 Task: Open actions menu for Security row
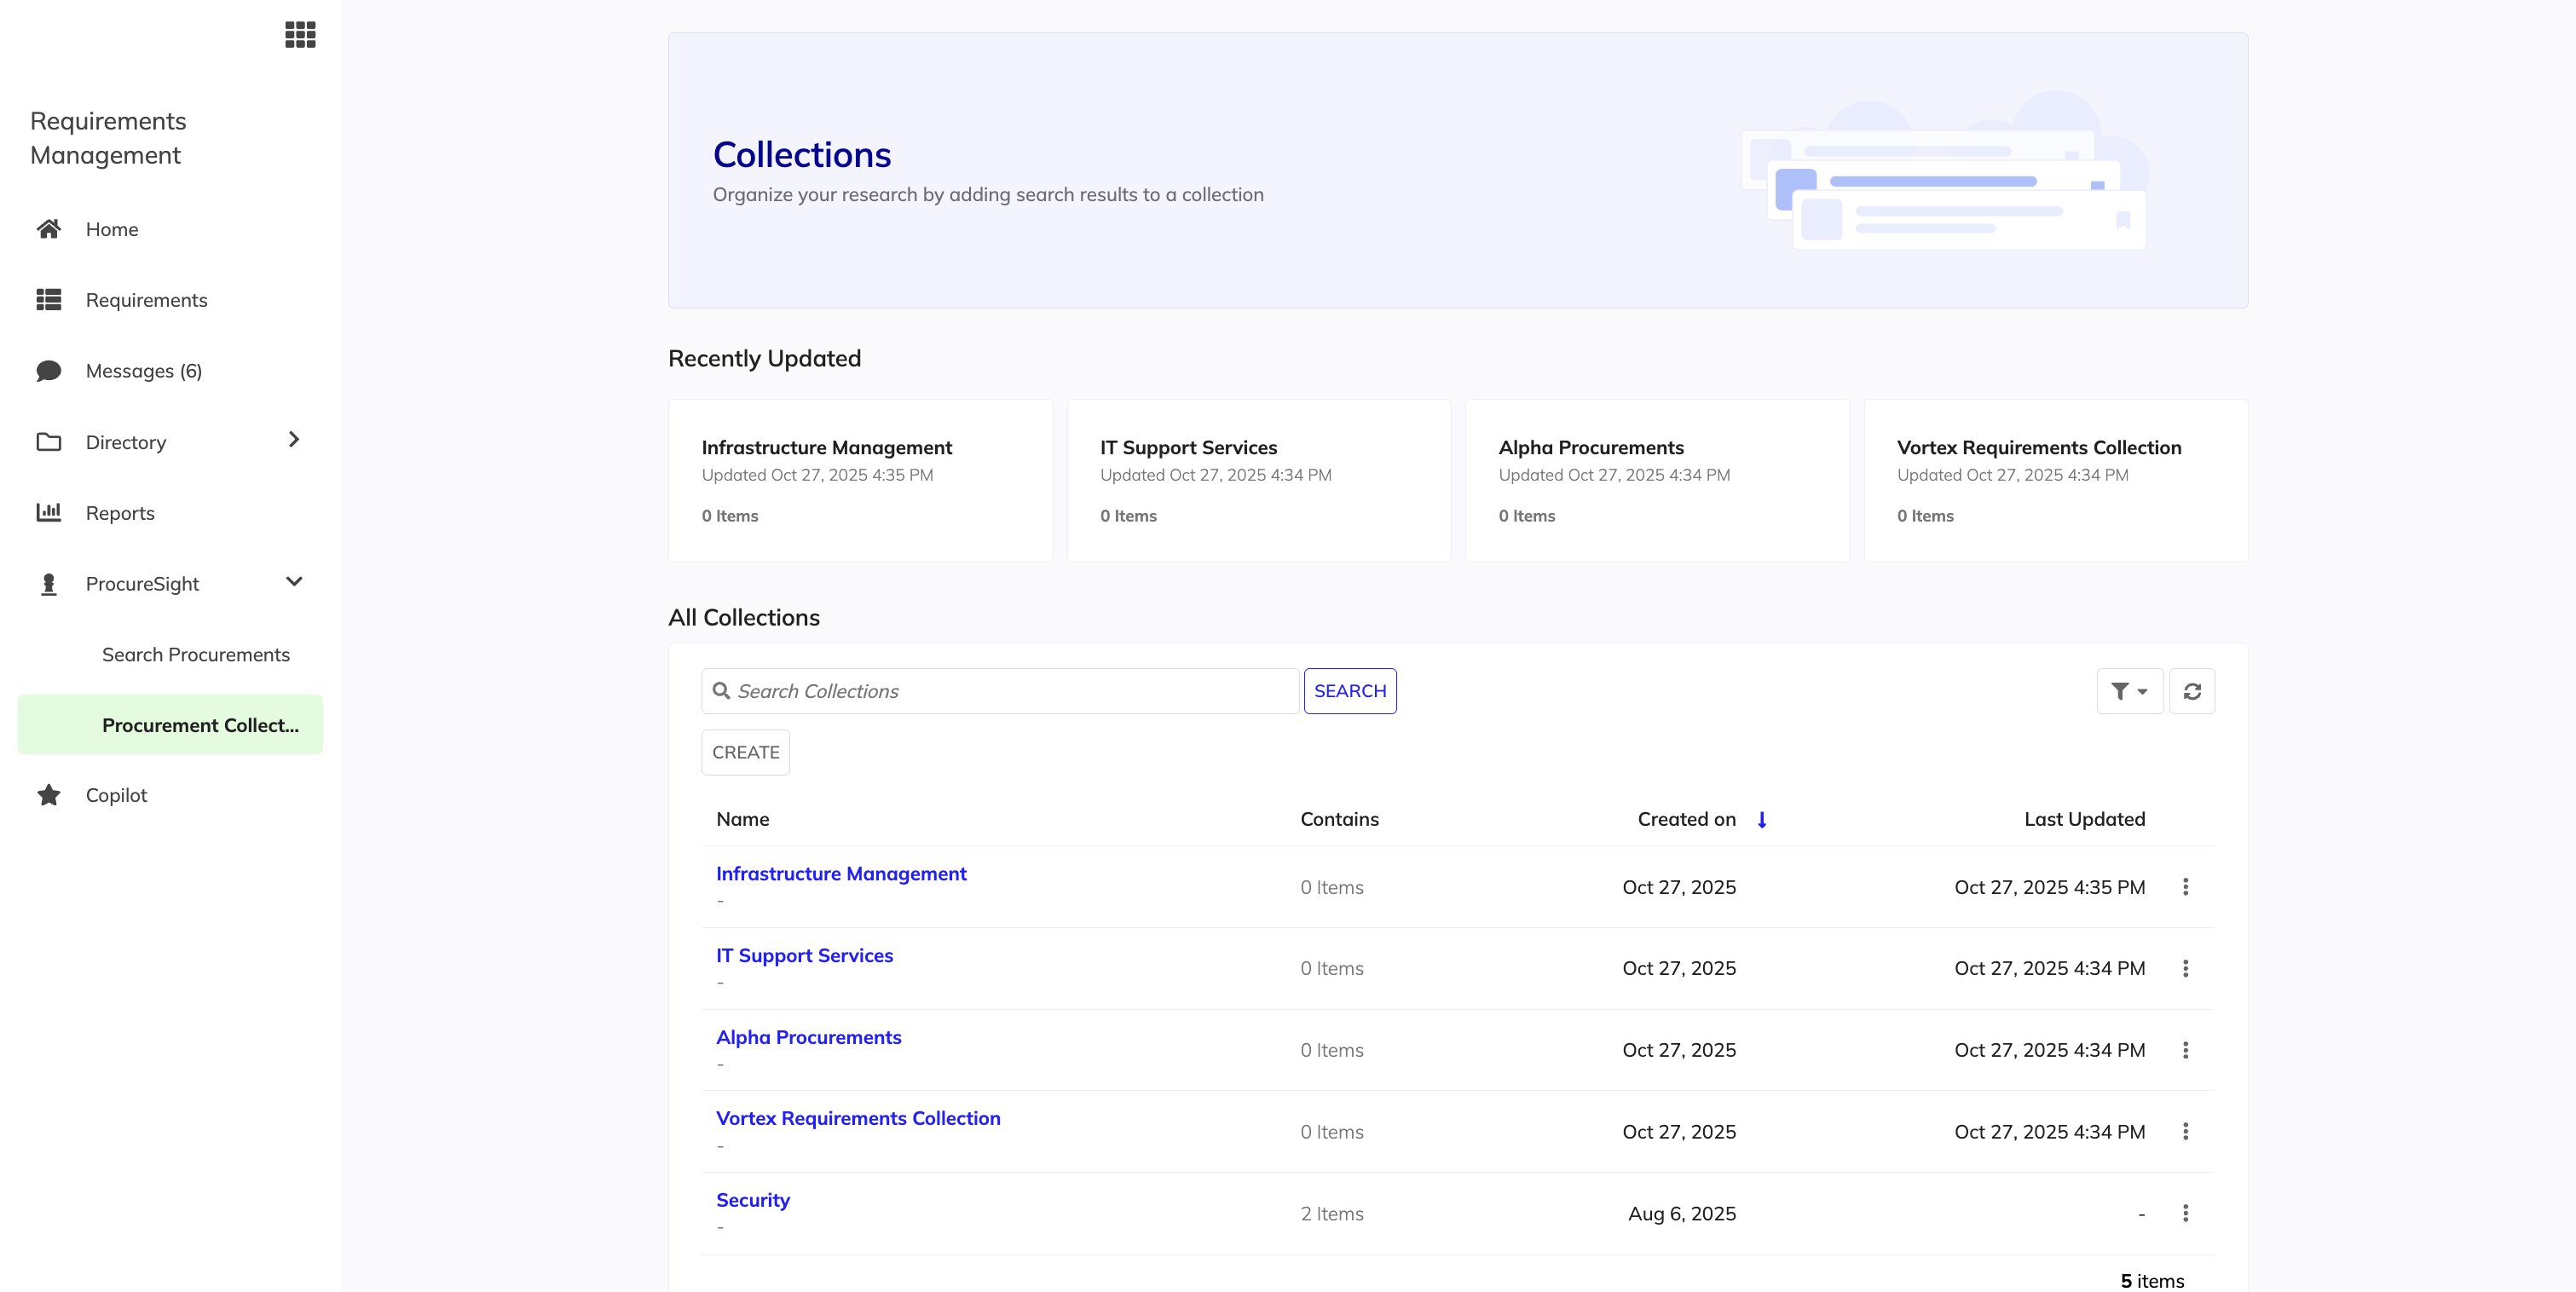(2185, 1213)
